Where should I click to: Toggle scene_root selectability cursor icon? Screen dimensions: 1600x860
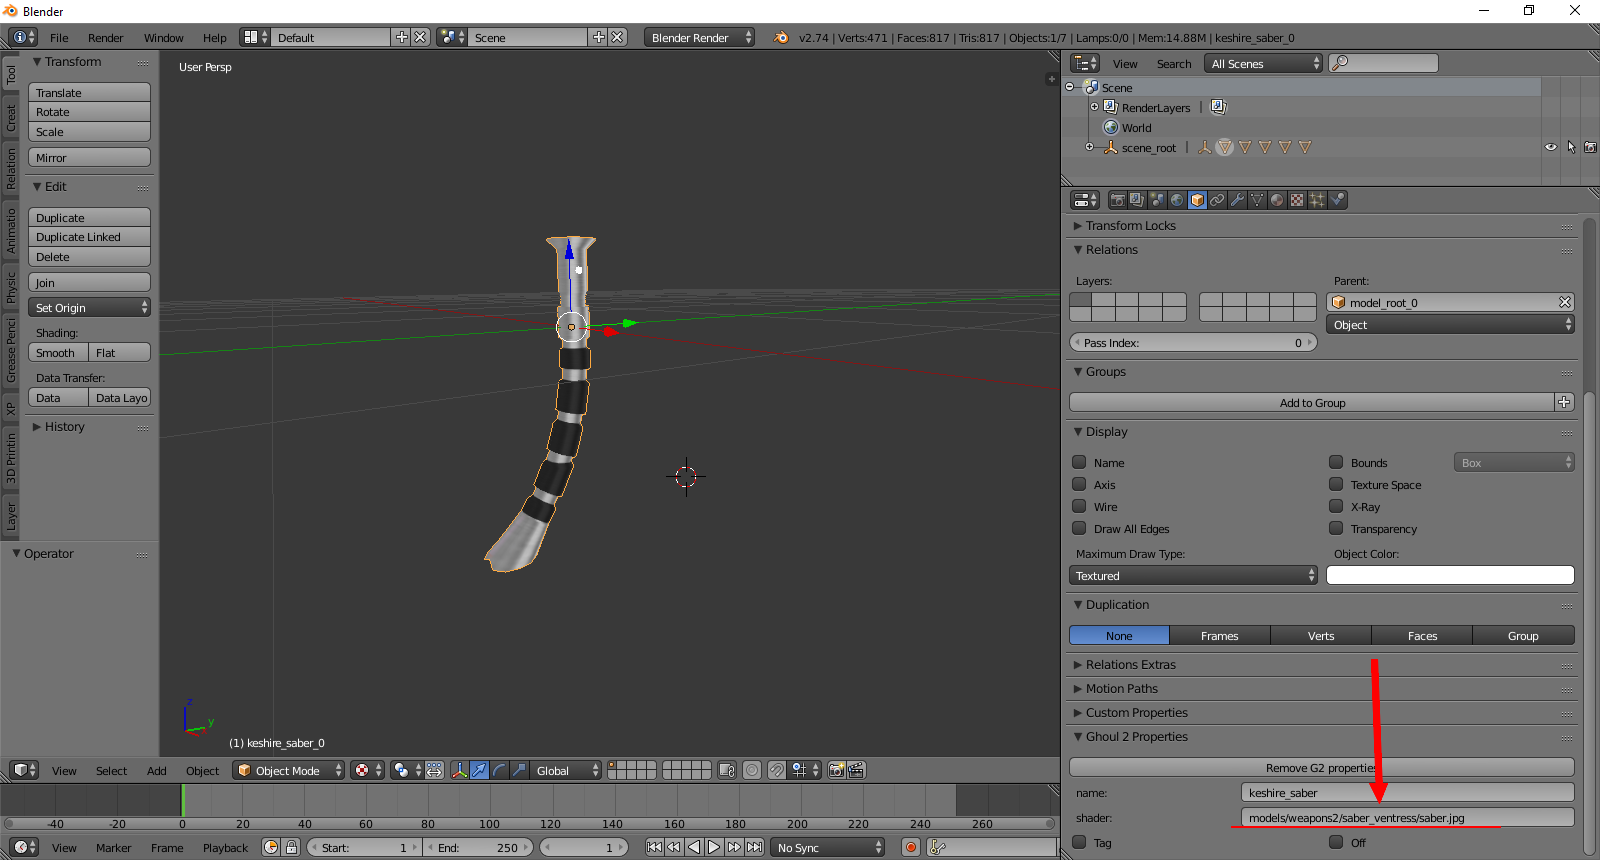[x=1571, y=147]
